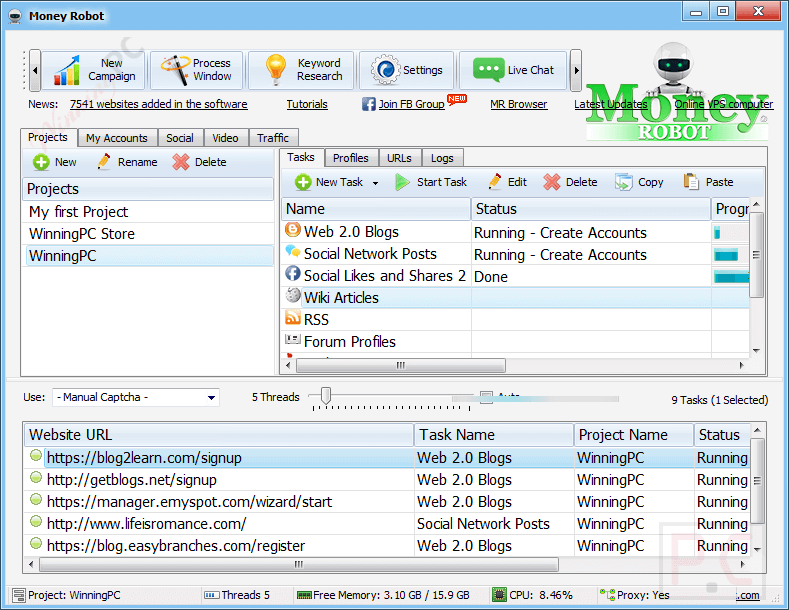Open the Join FB Group link

point(412,104)
